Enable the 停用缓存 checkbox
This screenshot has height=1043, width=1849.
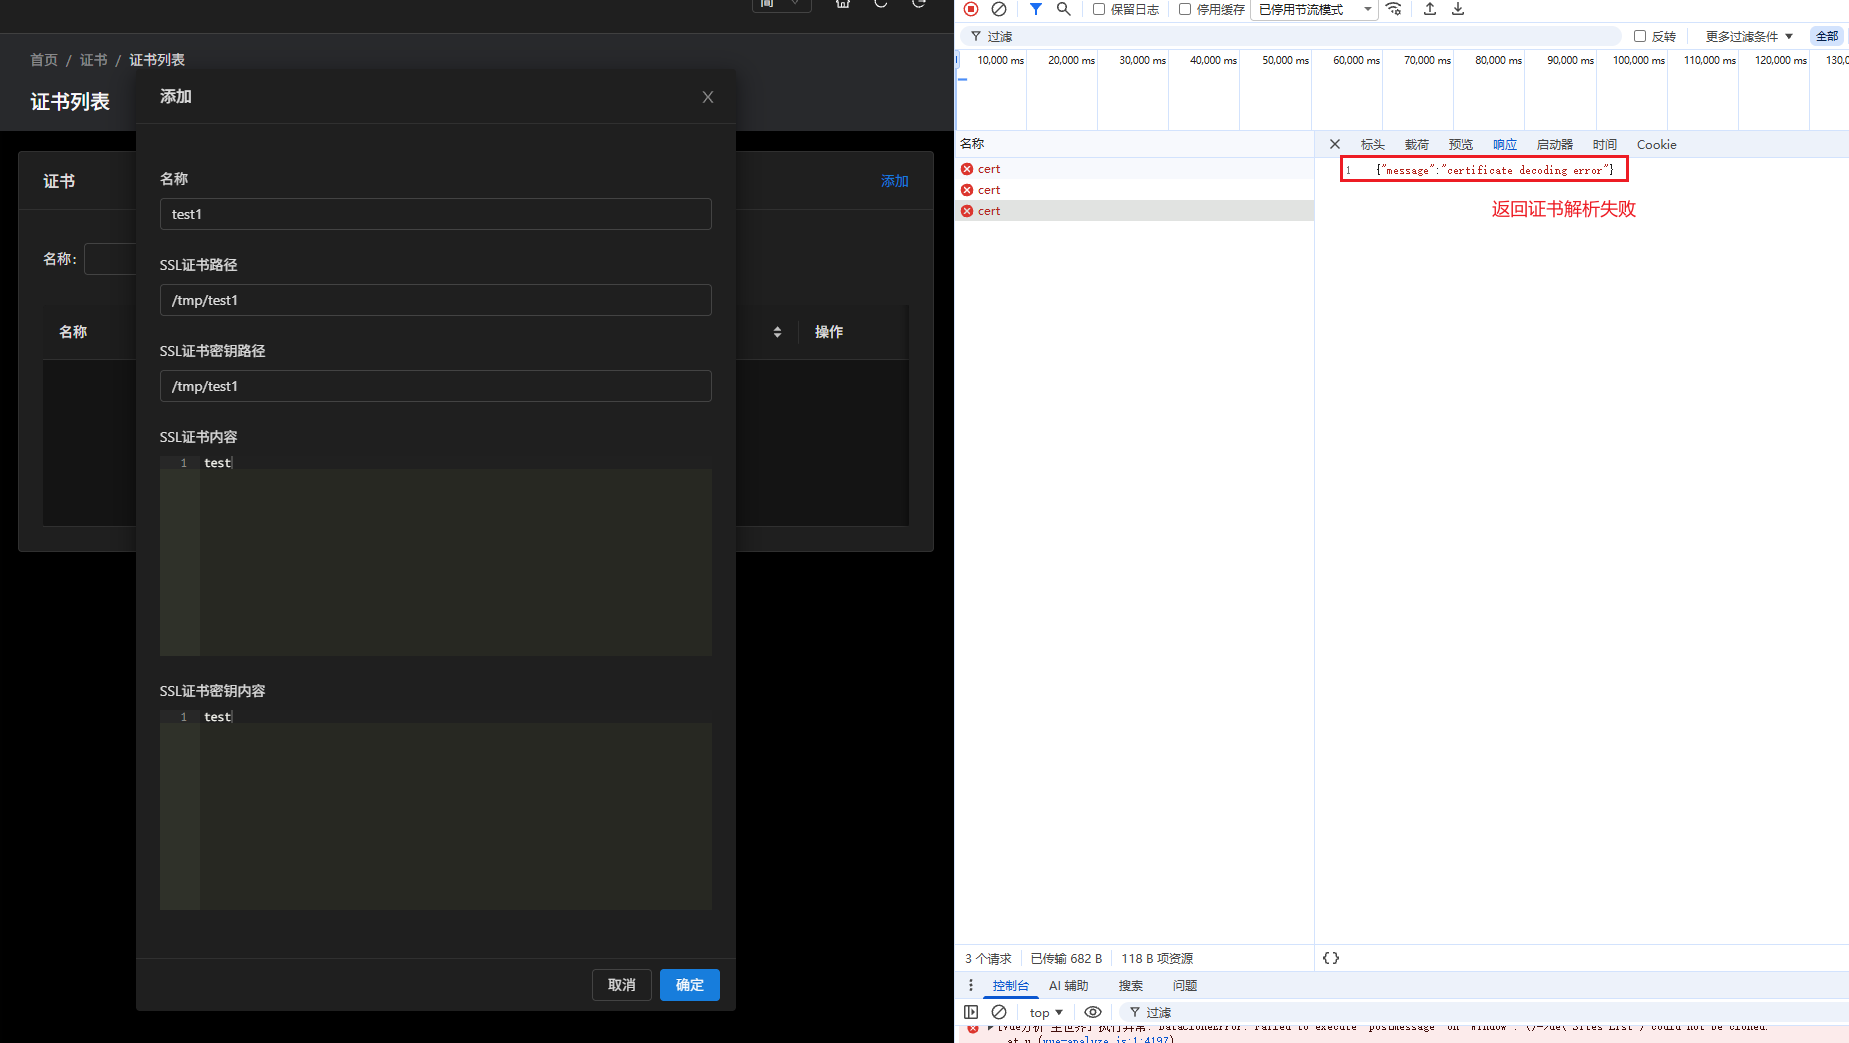pyautogui.click(x=1185, y=9)
